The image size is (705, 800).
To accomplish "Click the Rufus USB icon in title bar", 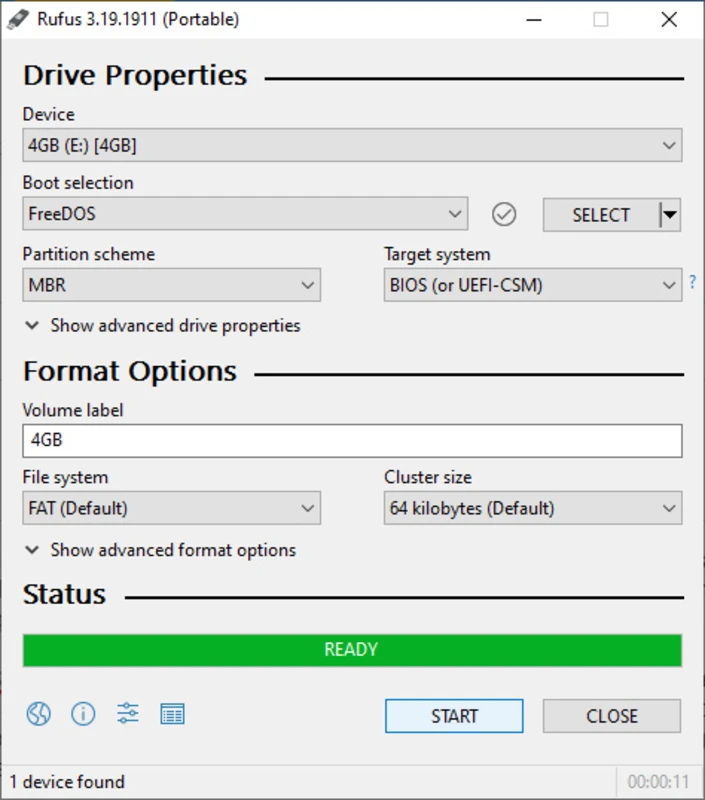I will coord(20,19).
